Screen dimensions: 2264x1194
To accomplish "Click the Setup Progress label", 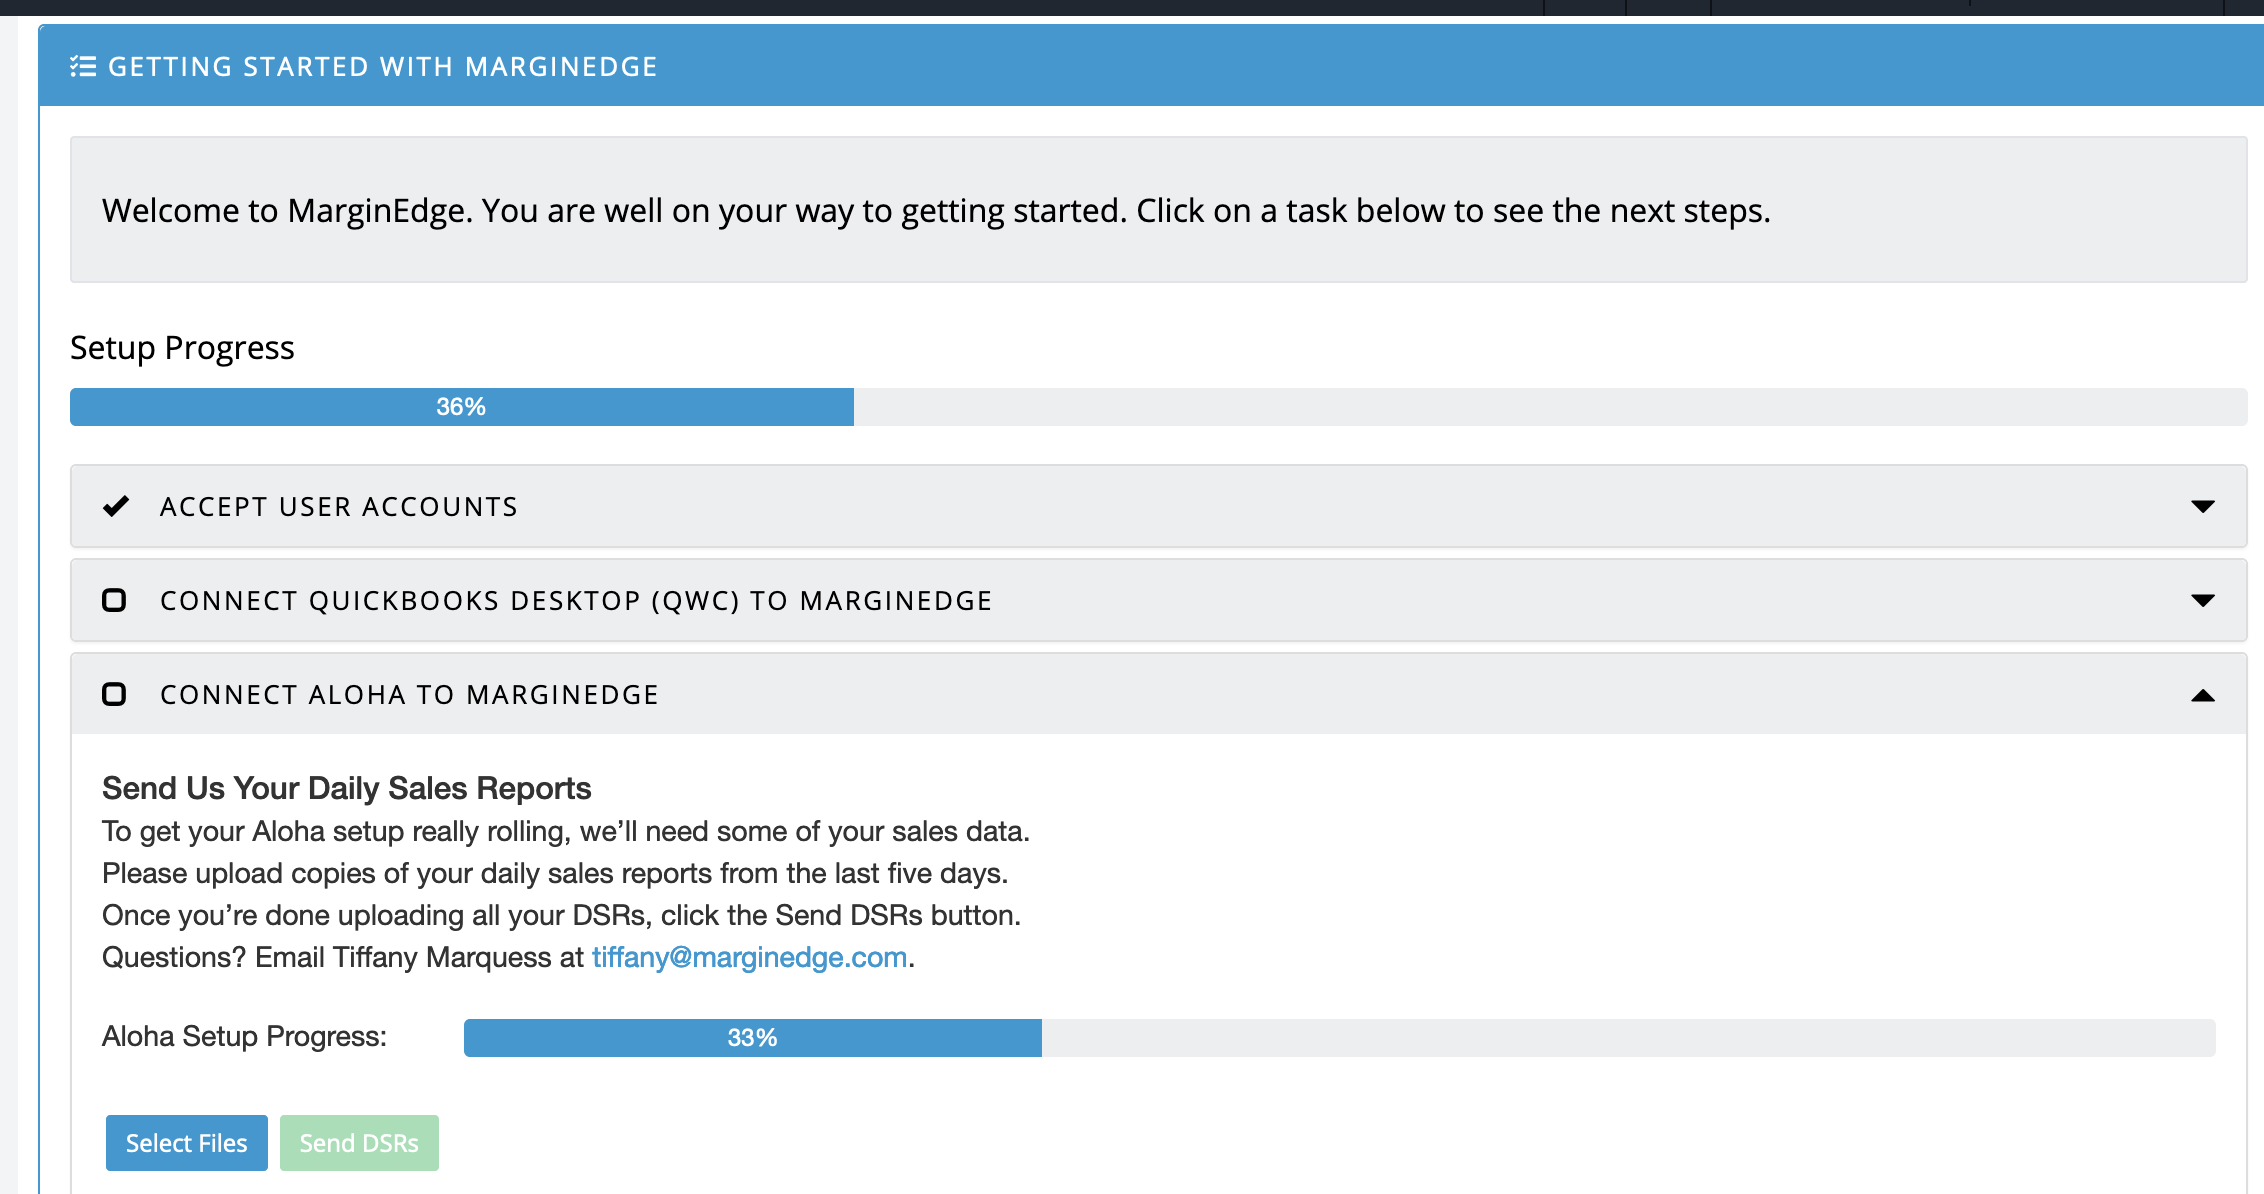I will coord(182,348).
